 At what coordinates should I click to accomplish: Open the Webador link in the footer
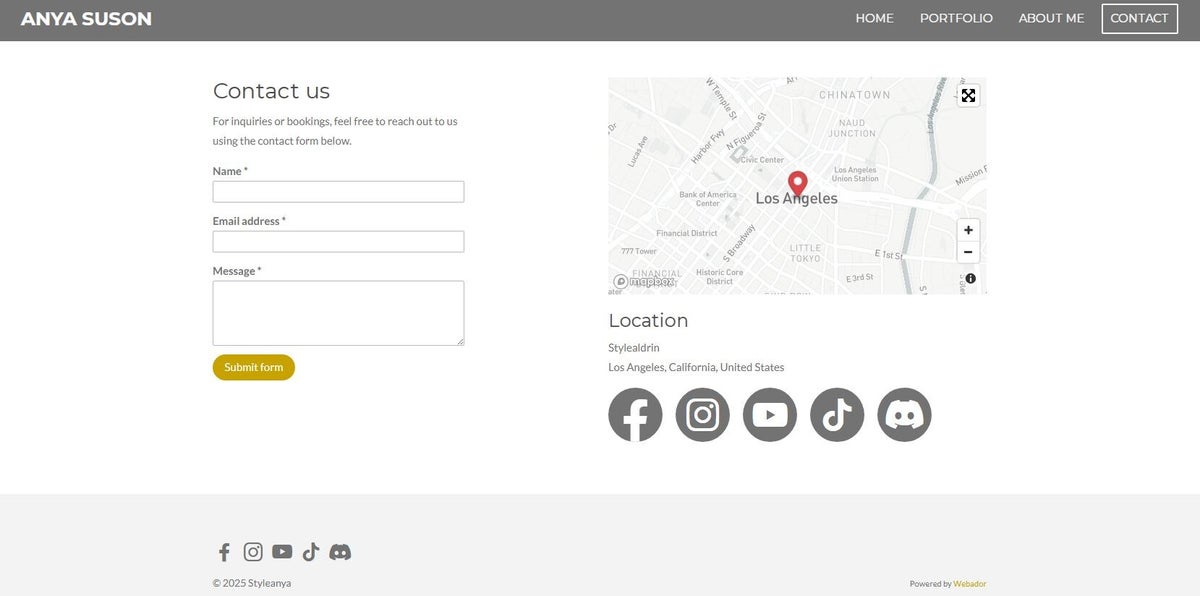click(968, 583)
